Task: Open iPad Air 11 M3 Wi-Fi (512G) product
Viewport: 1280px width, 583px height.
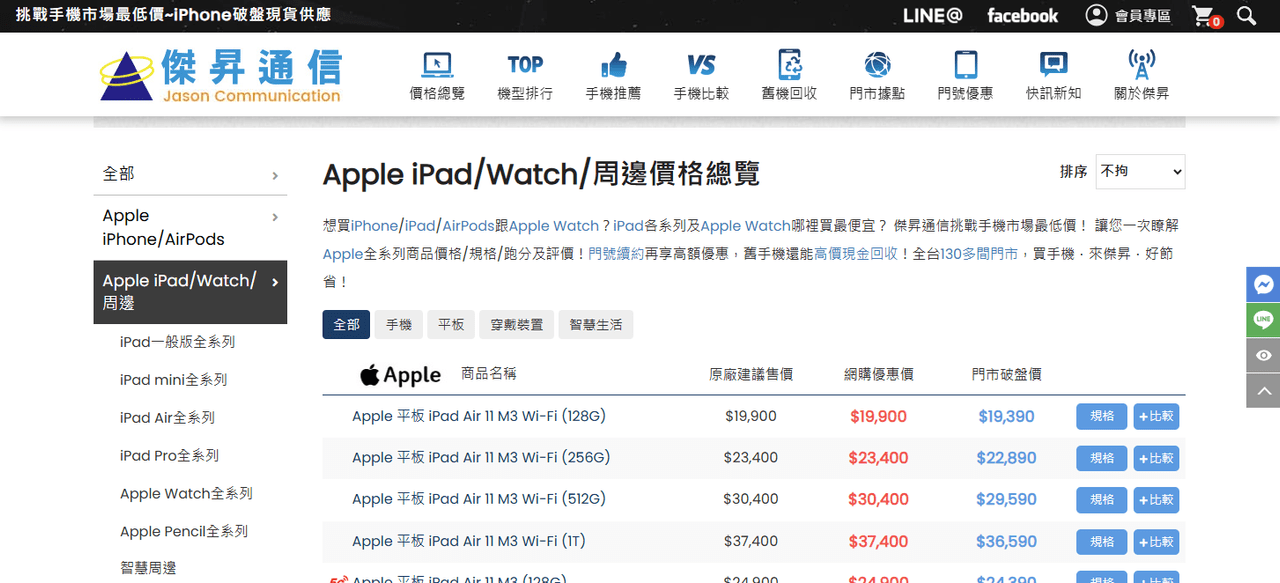Action: point(479,499)
